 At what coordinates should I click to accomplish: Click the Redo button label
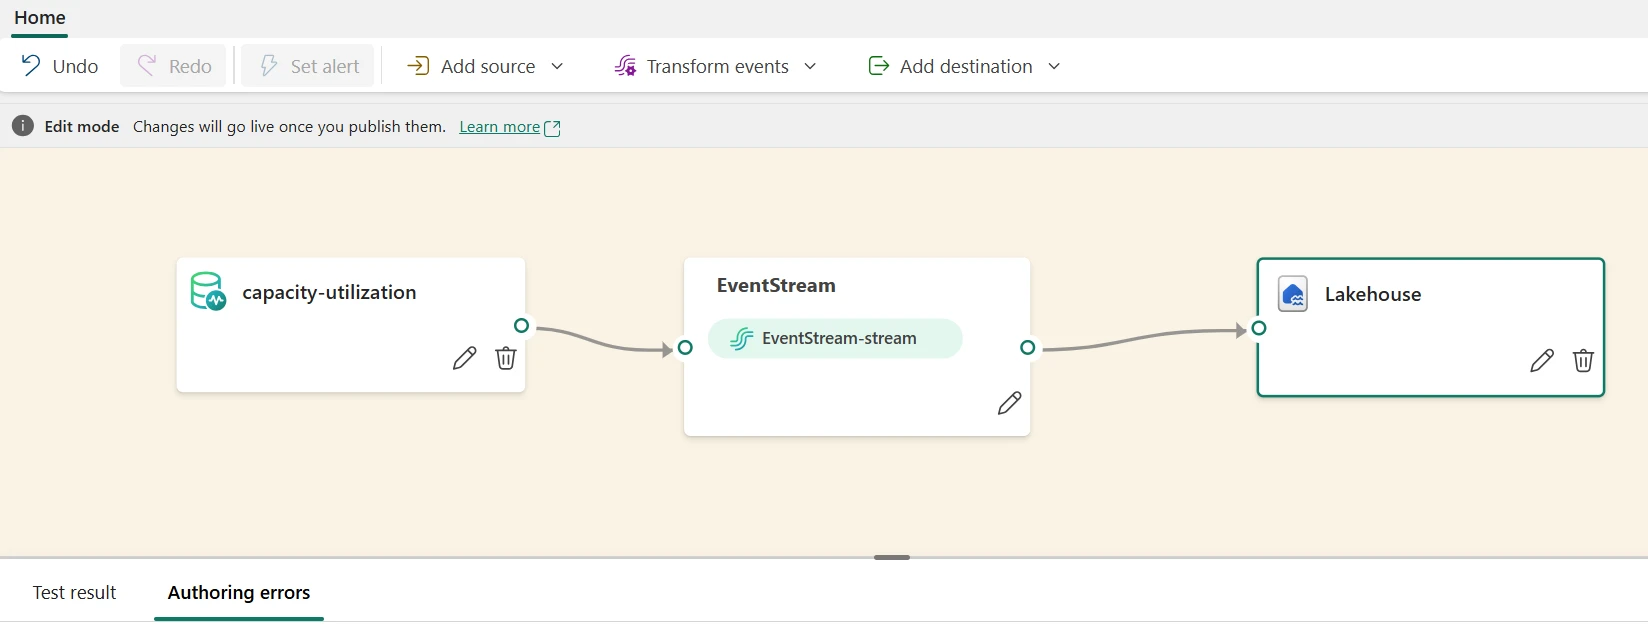click(x=190, y=66)
